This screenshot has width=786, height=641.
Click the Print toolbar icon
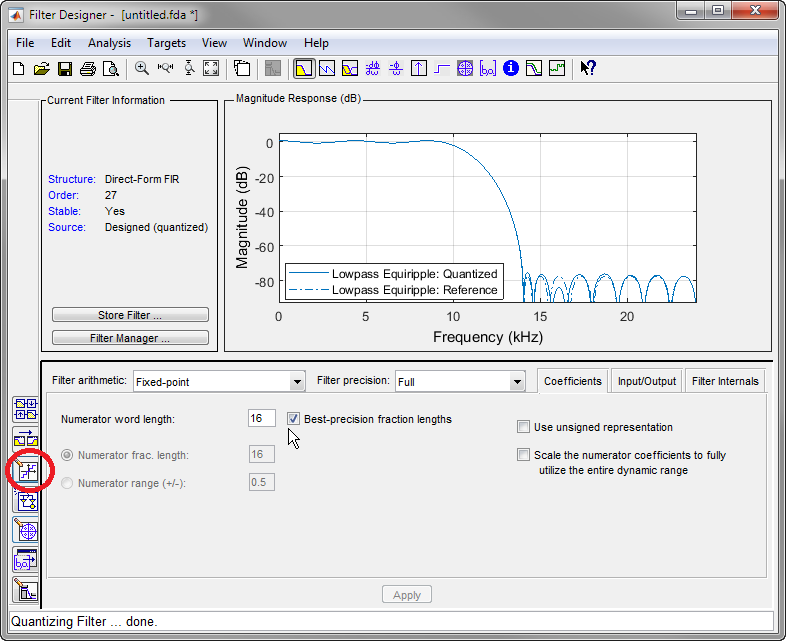87,69
